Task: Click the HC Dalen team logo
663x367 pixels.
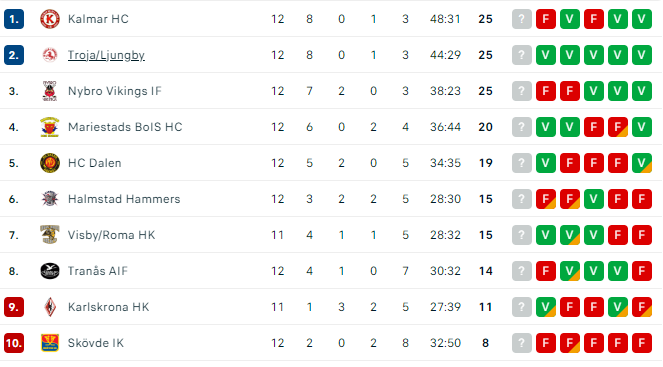Action: coord(49,163)
